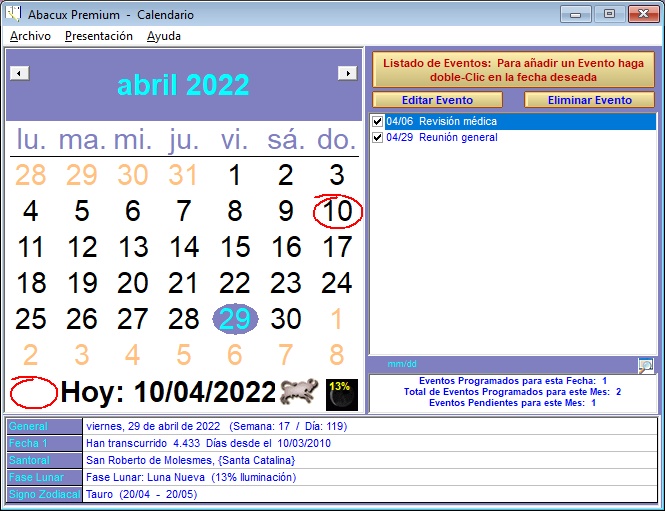The height and width of the screenshot is (511, 665).
Task: Open the Archivo menu
Action: click(30, 36)
